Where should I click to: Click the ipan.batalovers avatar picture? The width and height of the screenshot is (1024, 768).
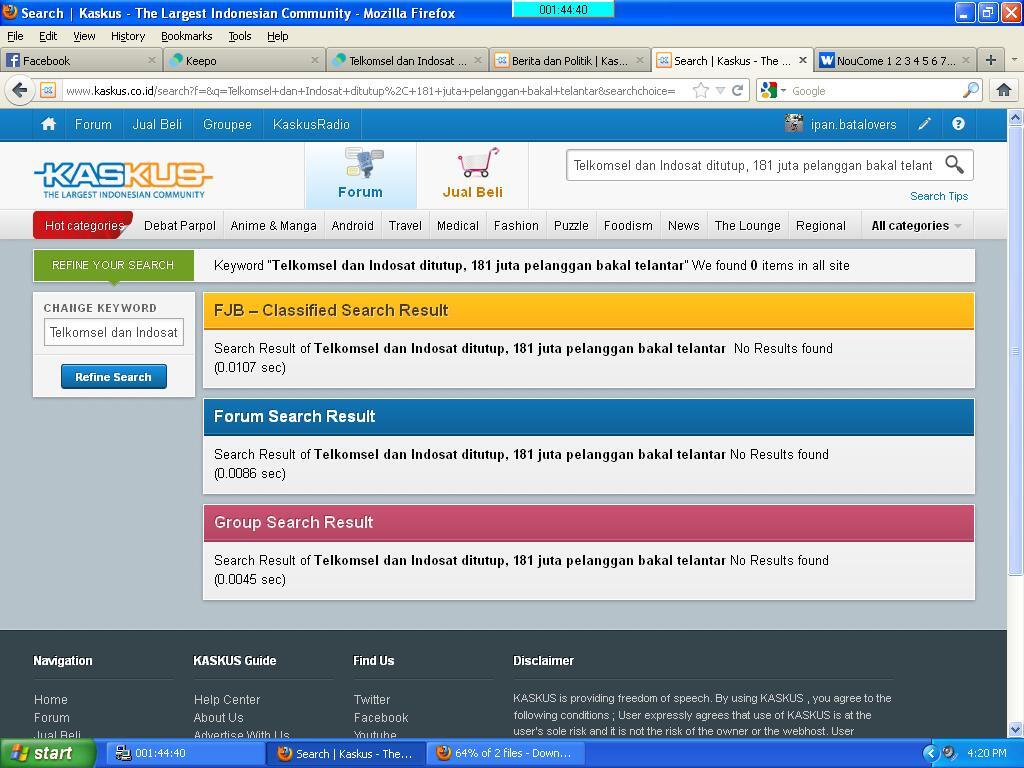(793, 123)
